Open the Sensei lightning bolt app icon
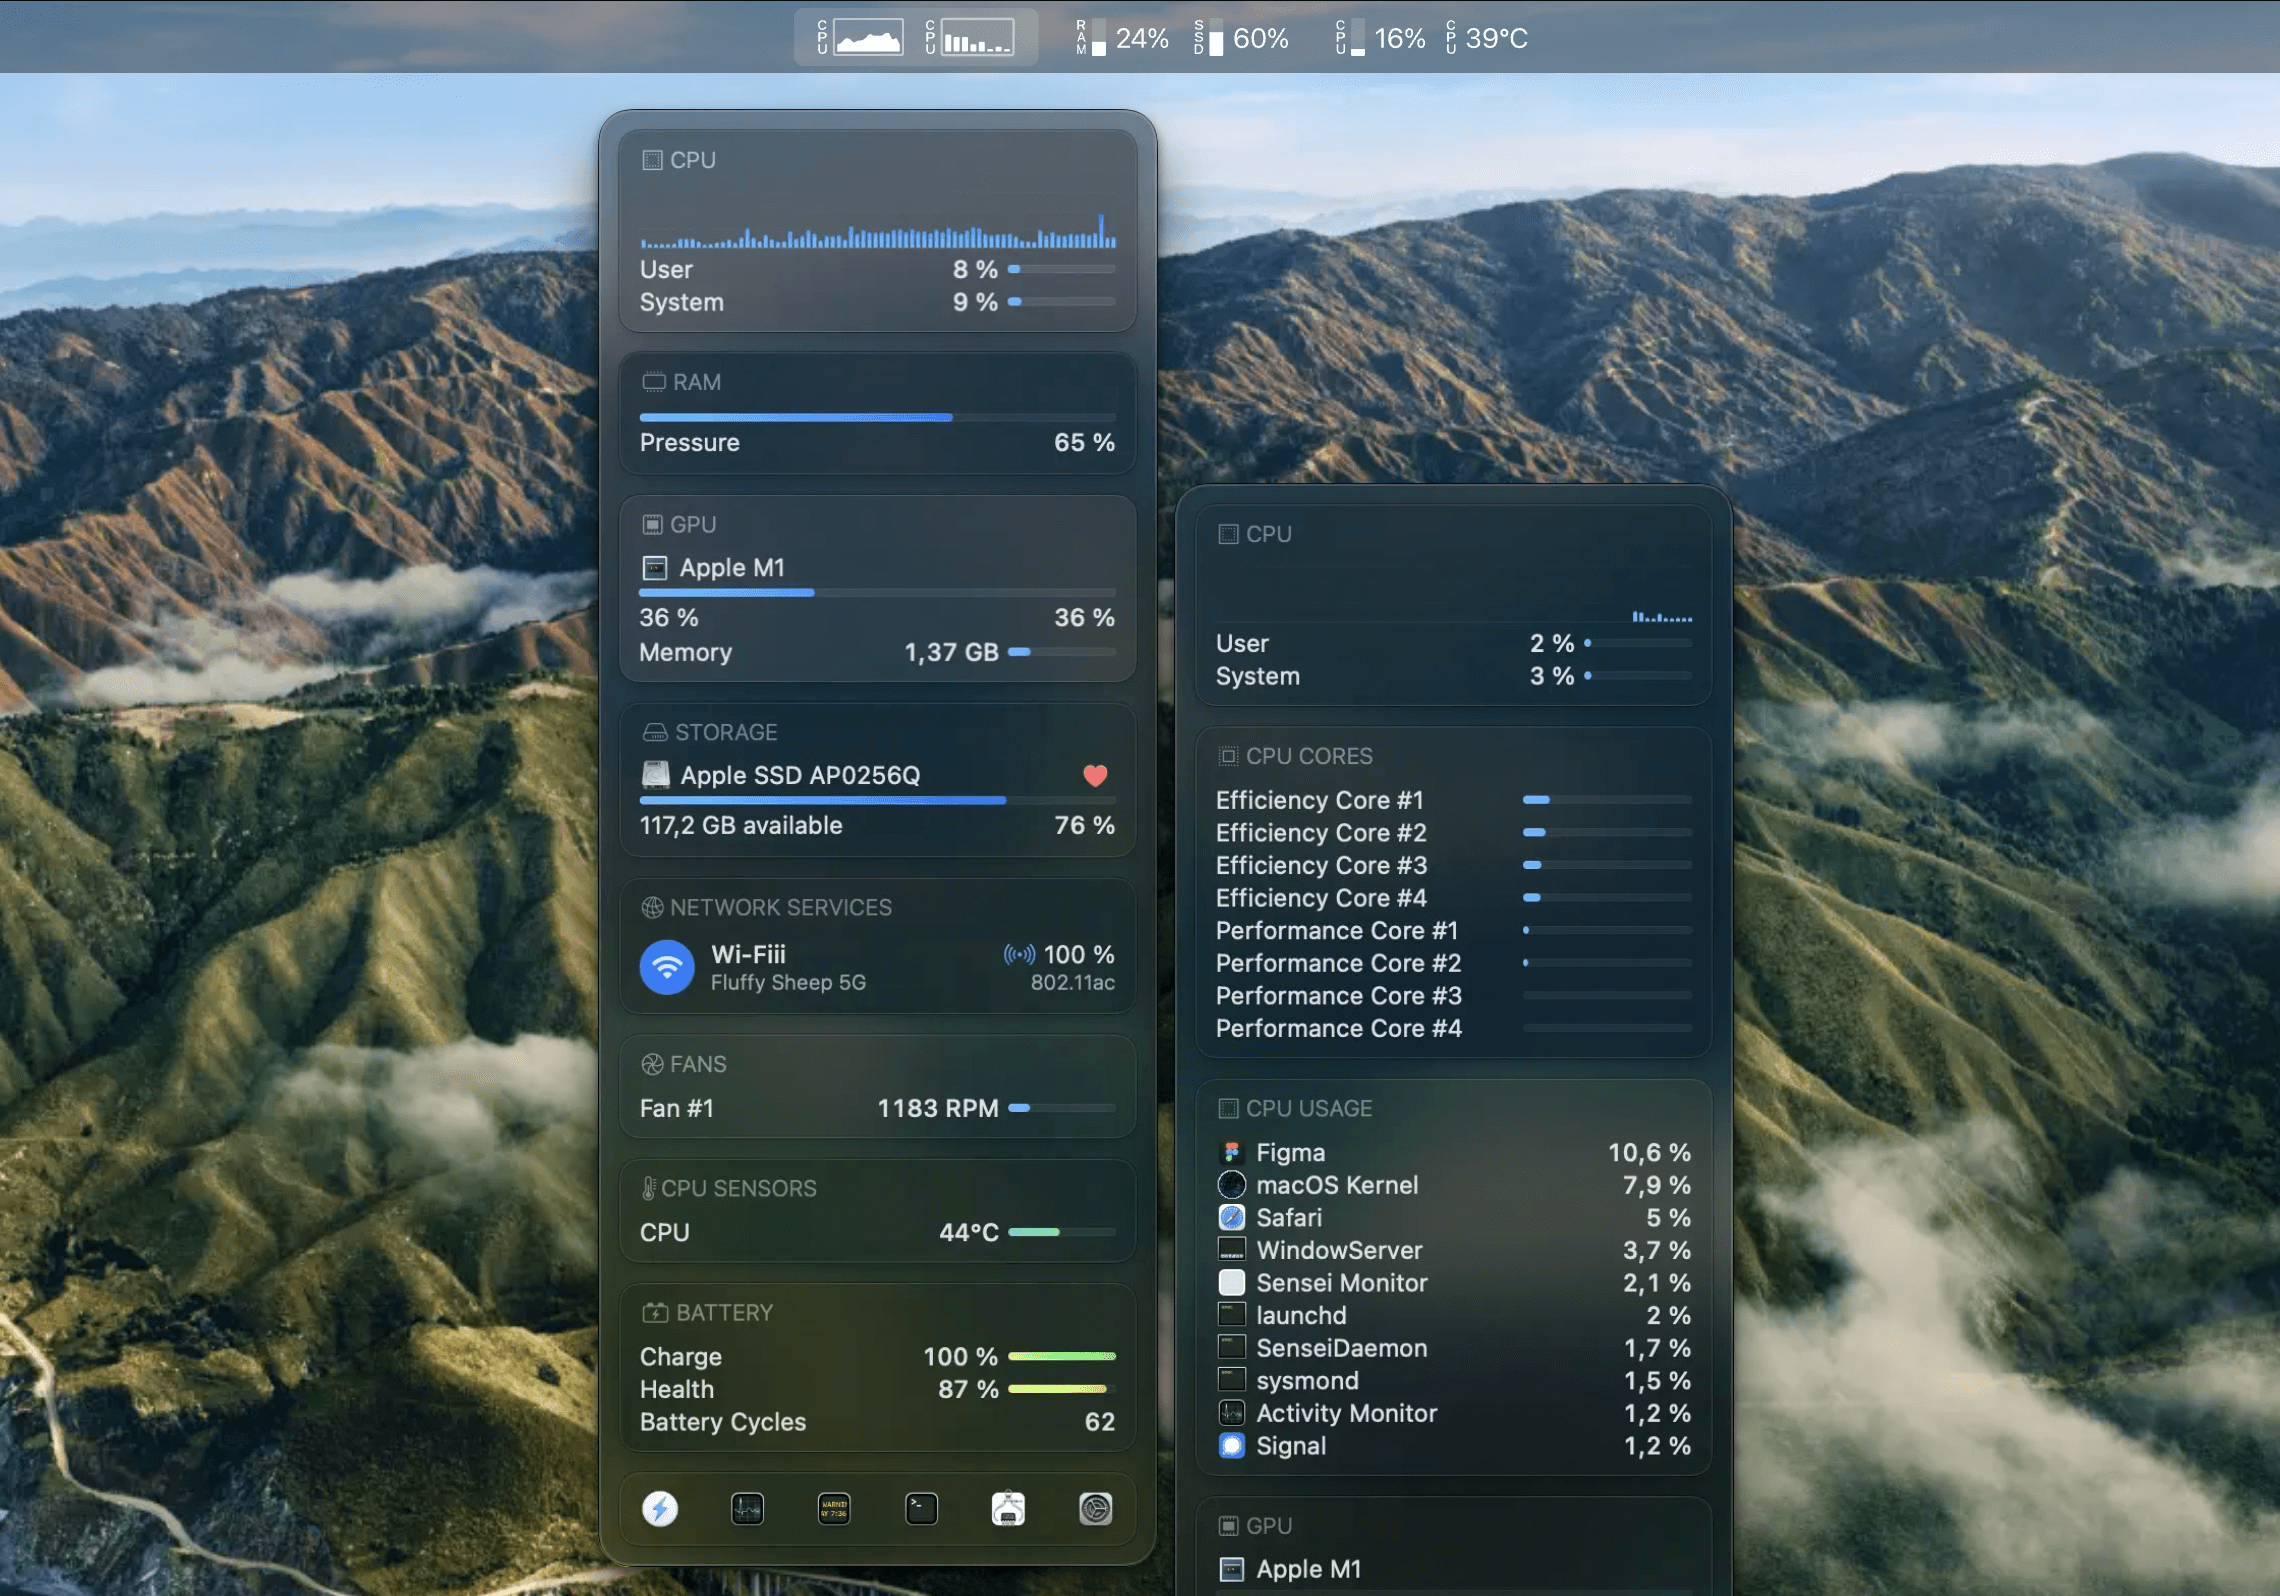This screenshot has width=2280, height=1596. [659, 1508]
